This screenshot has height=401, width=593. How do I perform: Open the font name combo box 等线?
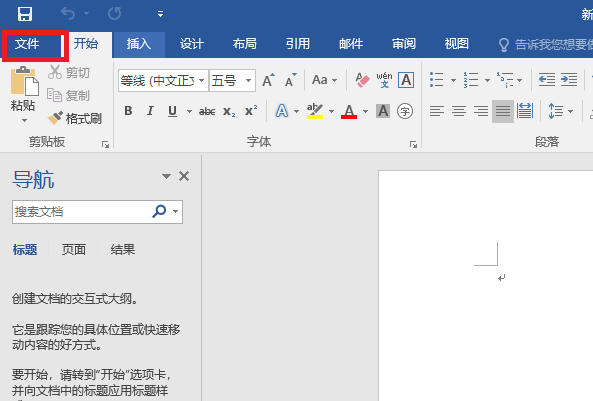[x=163, y=80]
